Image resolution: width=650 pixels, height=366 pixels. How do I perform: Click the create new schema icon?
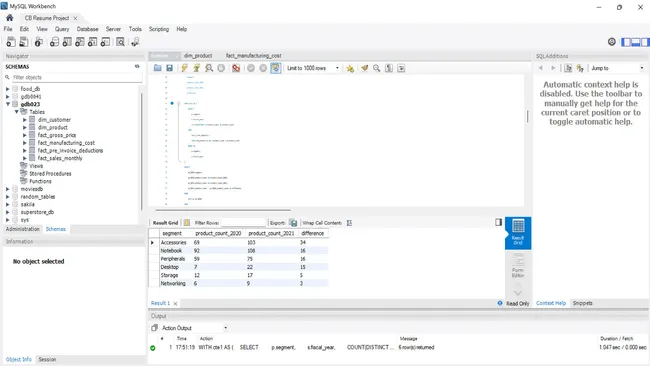(54, 42)
